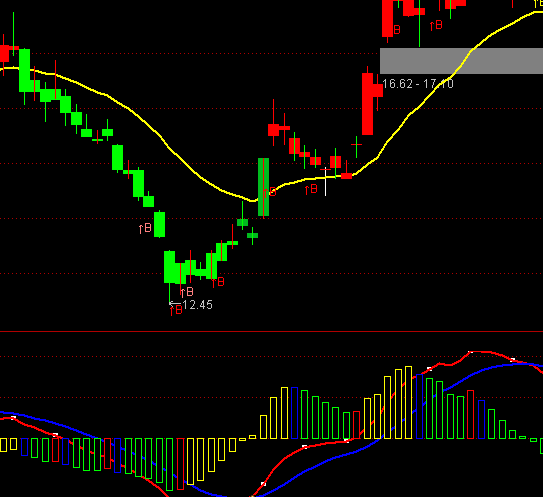The image size is (543, 497).
Task: Click the white crosshair candle marker
Action: [326, 182]
